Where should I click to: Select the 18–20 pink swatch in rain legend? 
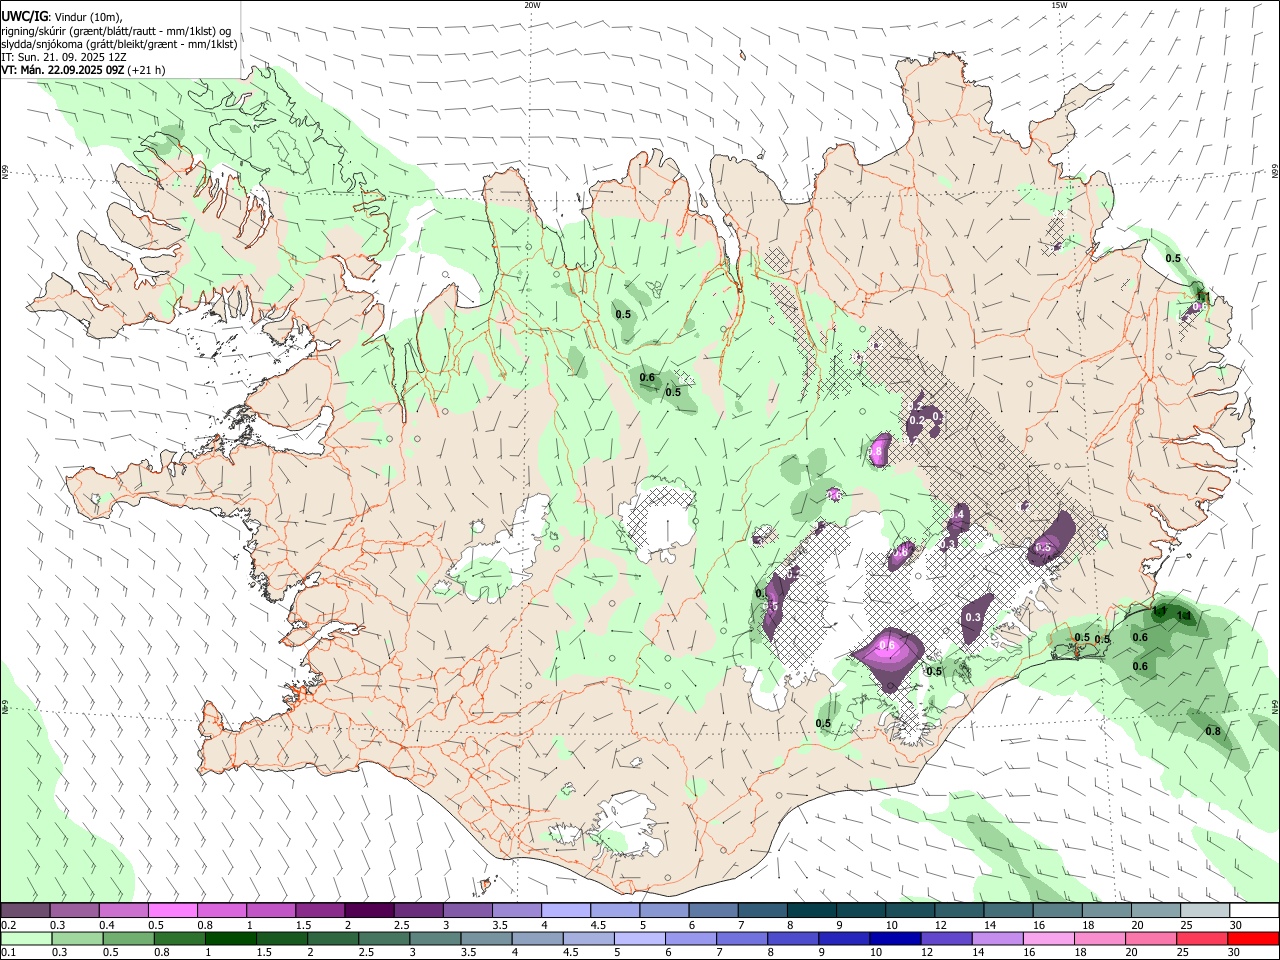[x=1100, y=938]
